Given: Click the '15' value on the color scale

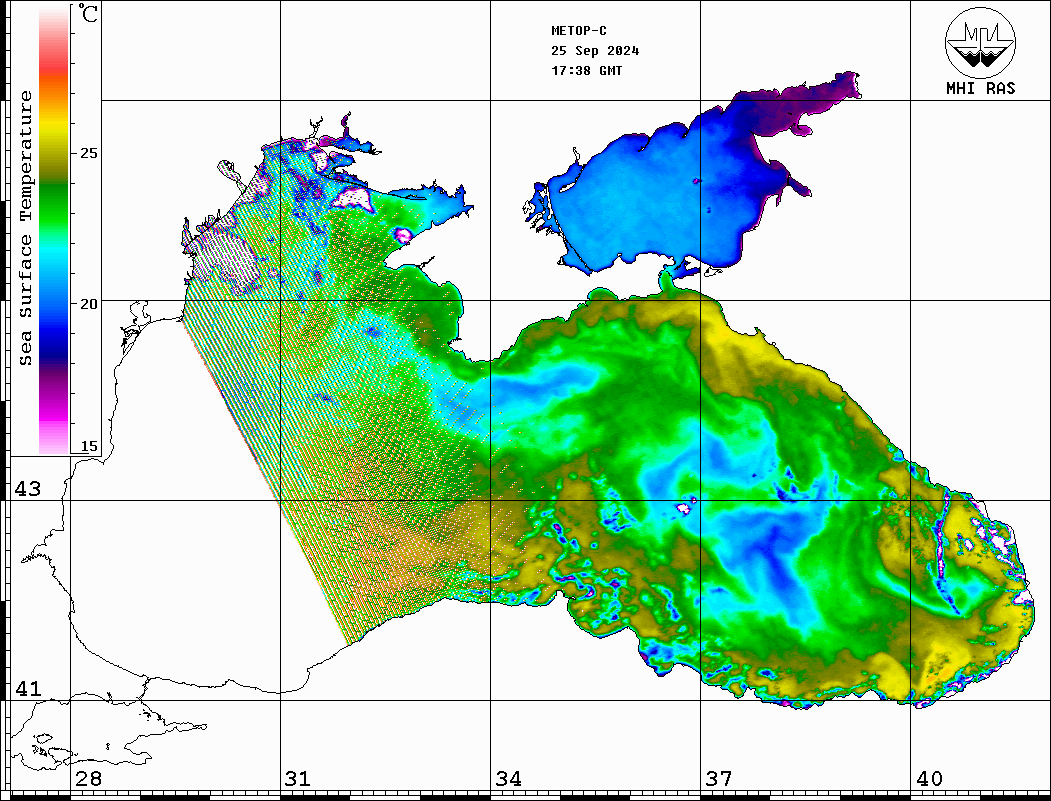Looking at the screenshot, I should [x=88, y=446].
